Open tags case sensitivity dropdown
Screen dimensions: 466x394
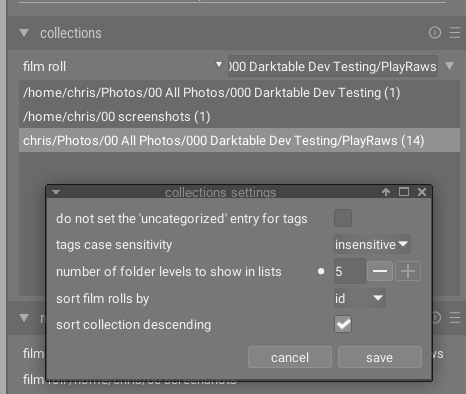[372, 244]
